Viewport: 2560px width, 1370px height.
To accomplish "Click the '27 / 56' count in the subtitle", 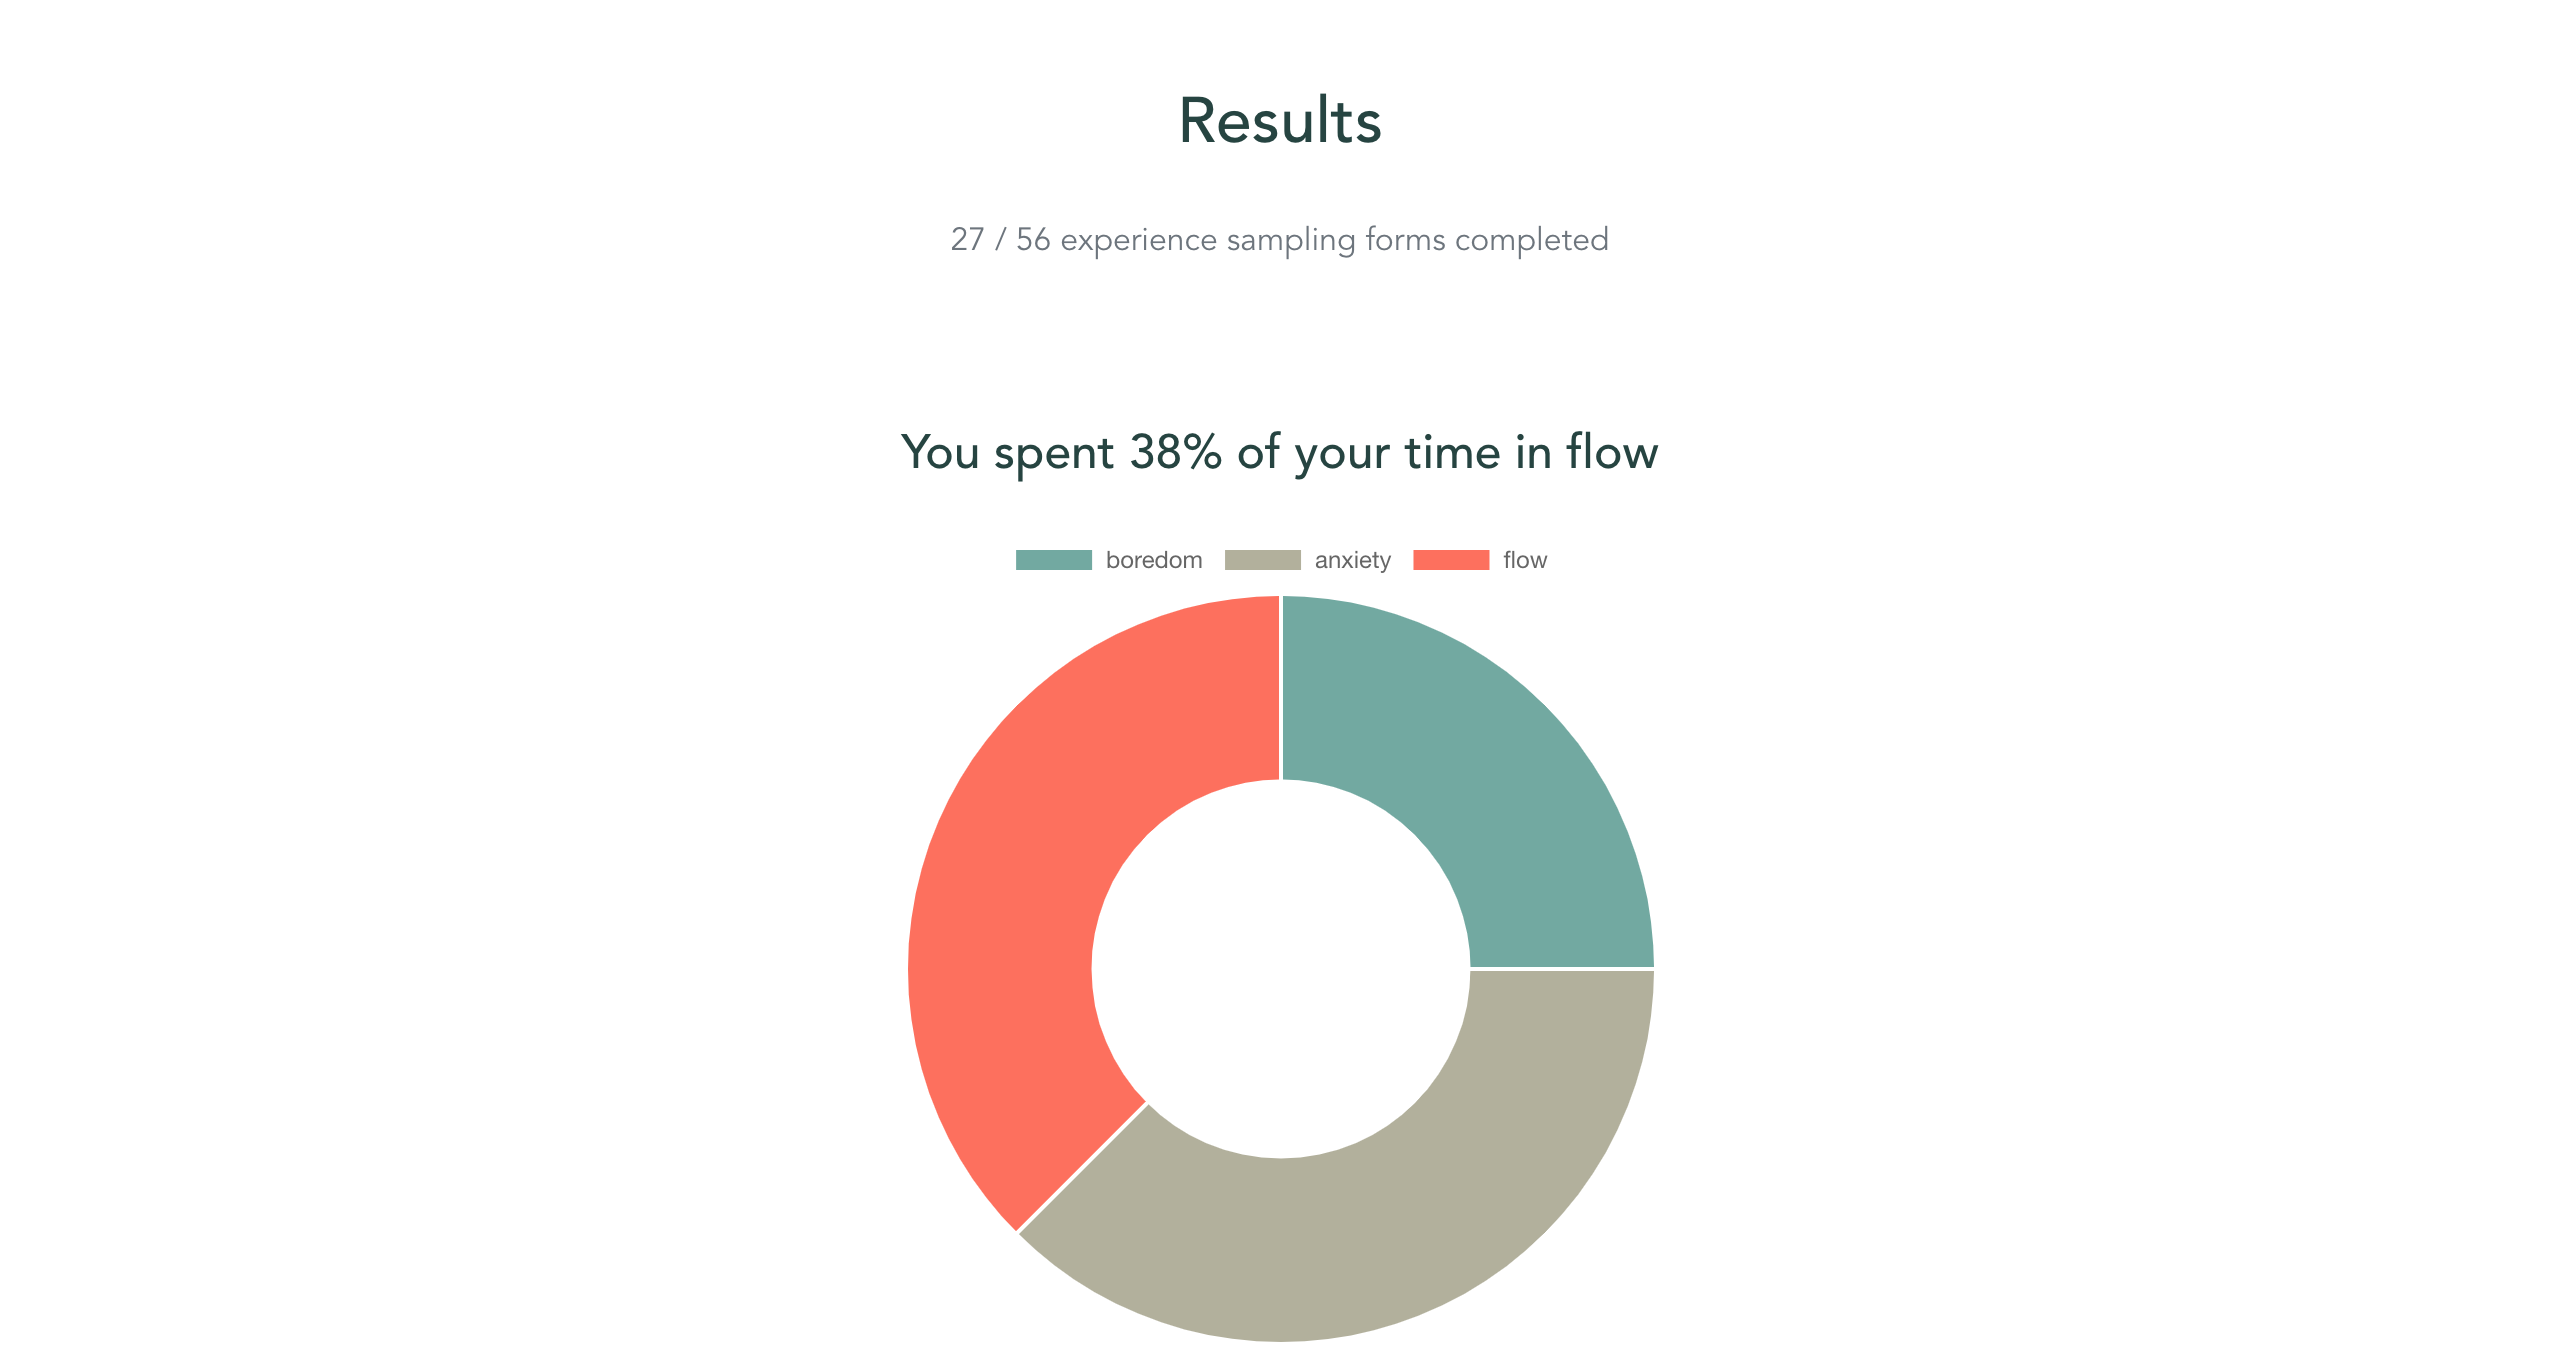I will pos(1000,240).
